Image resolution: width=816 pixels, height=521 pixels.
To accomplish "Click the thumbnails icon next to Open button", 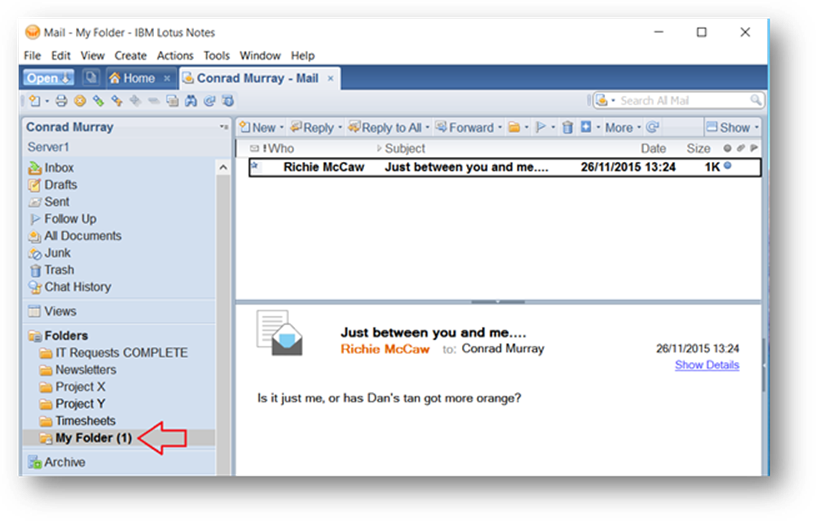I will pos(91,78).
